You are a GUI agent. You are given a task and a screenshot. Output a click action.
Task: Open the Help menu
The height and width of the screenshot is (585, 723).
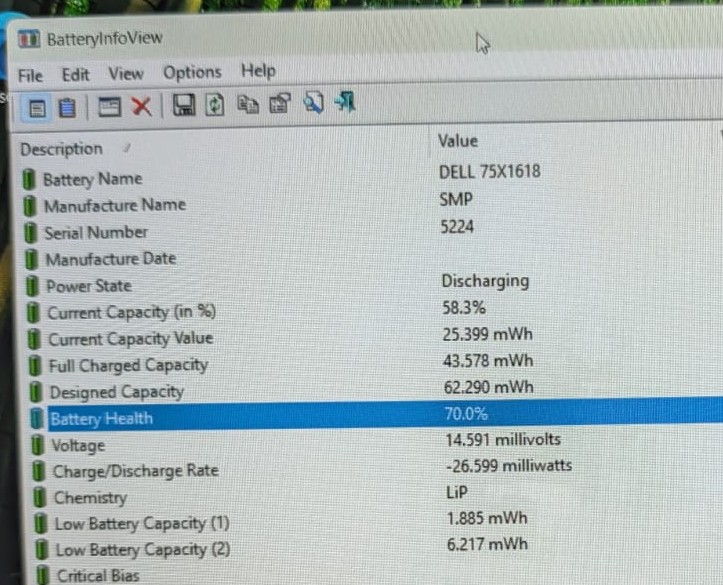coord(258,71)
